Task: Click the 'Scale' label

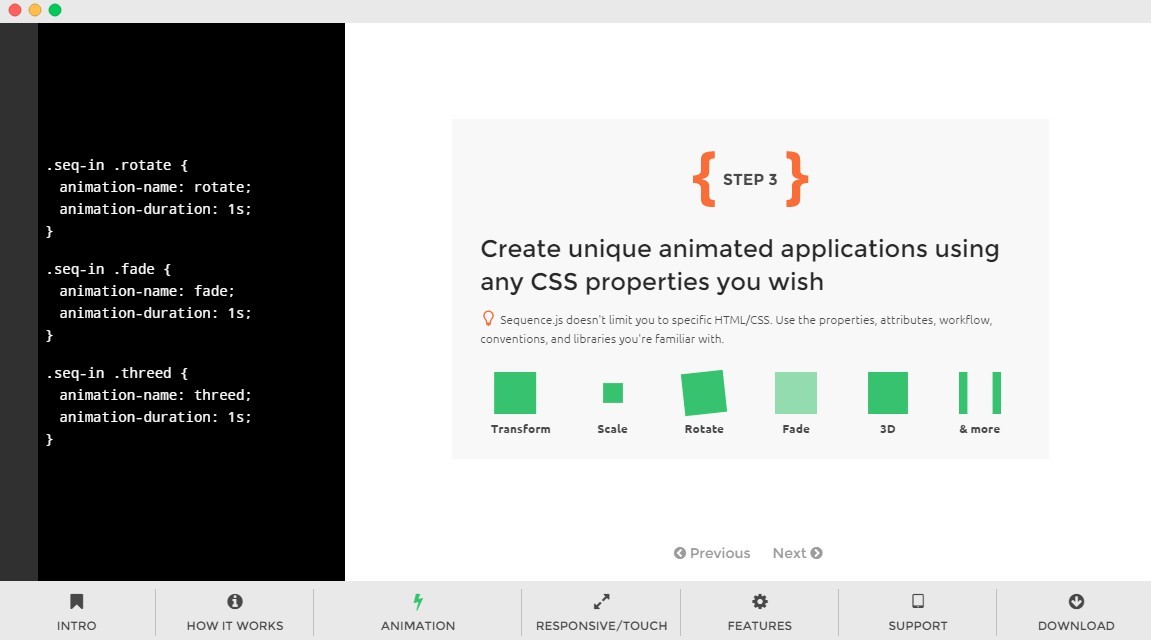Action: point(612,429)
